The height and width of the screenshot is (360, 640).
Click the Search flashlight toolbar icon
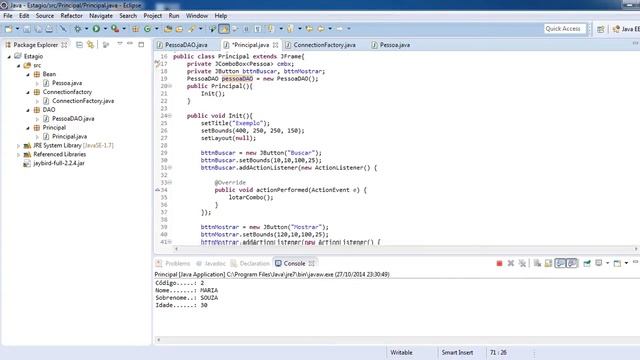191,29
